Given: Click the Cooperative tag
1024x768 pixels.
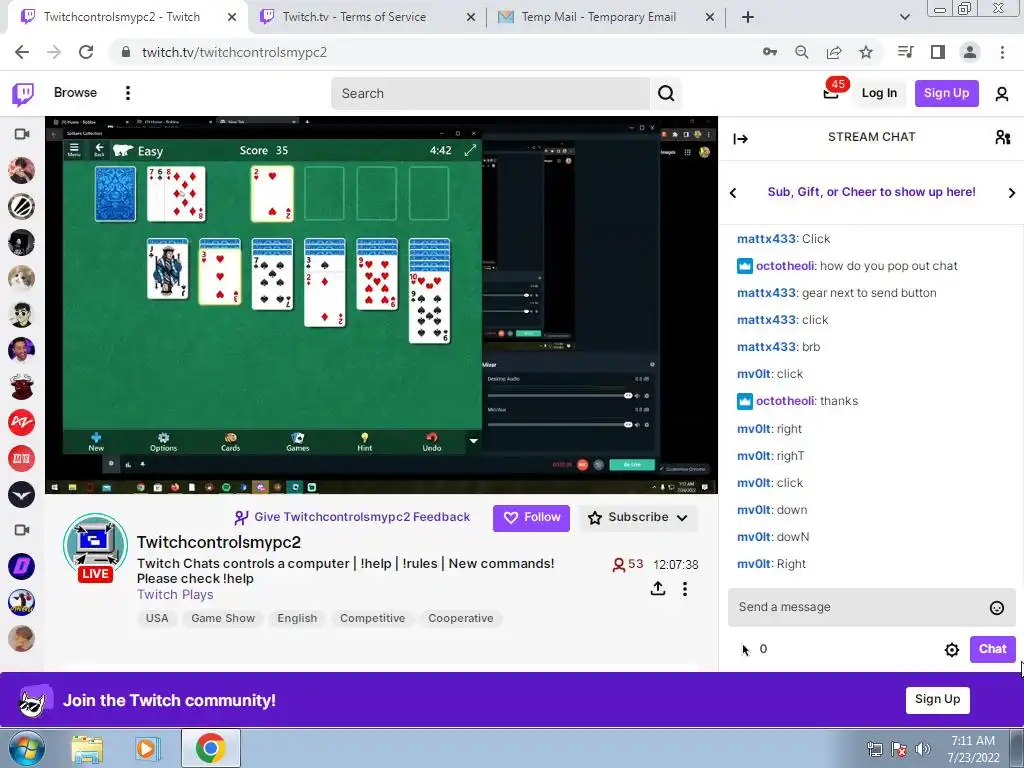Looking at the screenshot, I should (460, 618).
